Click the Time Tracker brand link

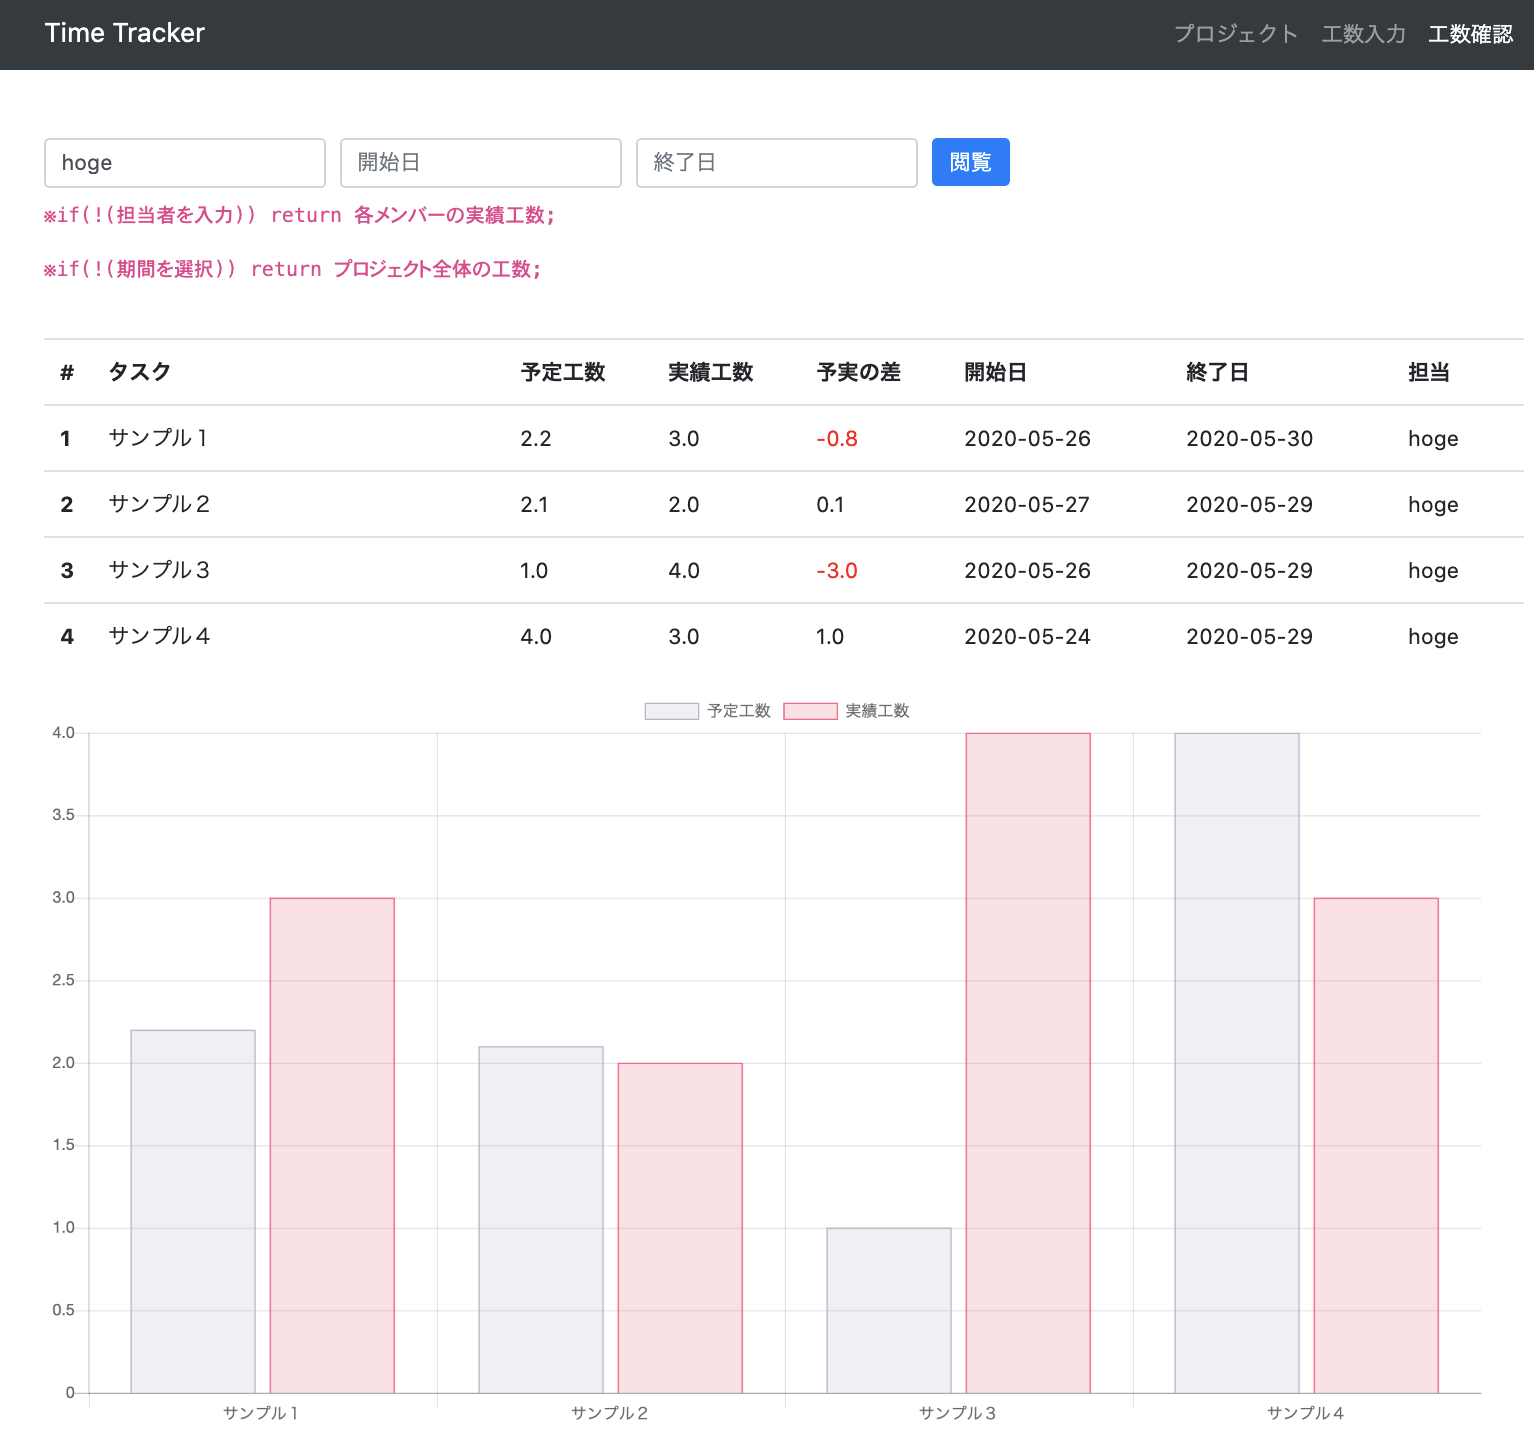tap(124, 33)
